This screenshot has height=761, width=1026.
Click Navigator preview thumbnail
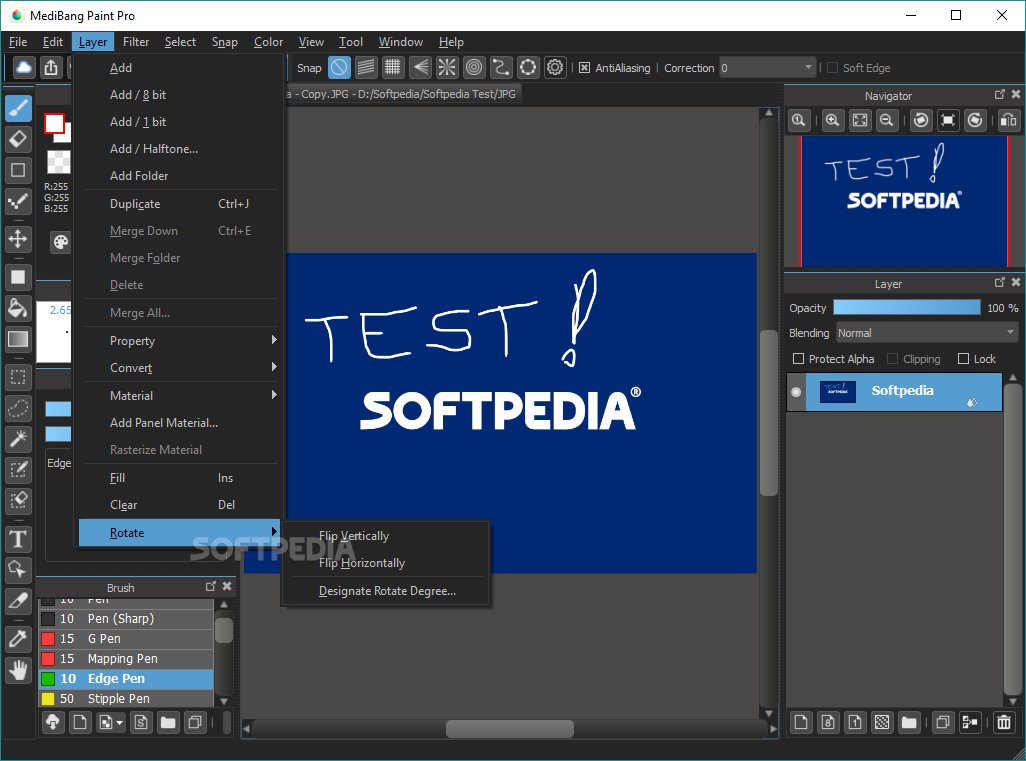(904, 202)
